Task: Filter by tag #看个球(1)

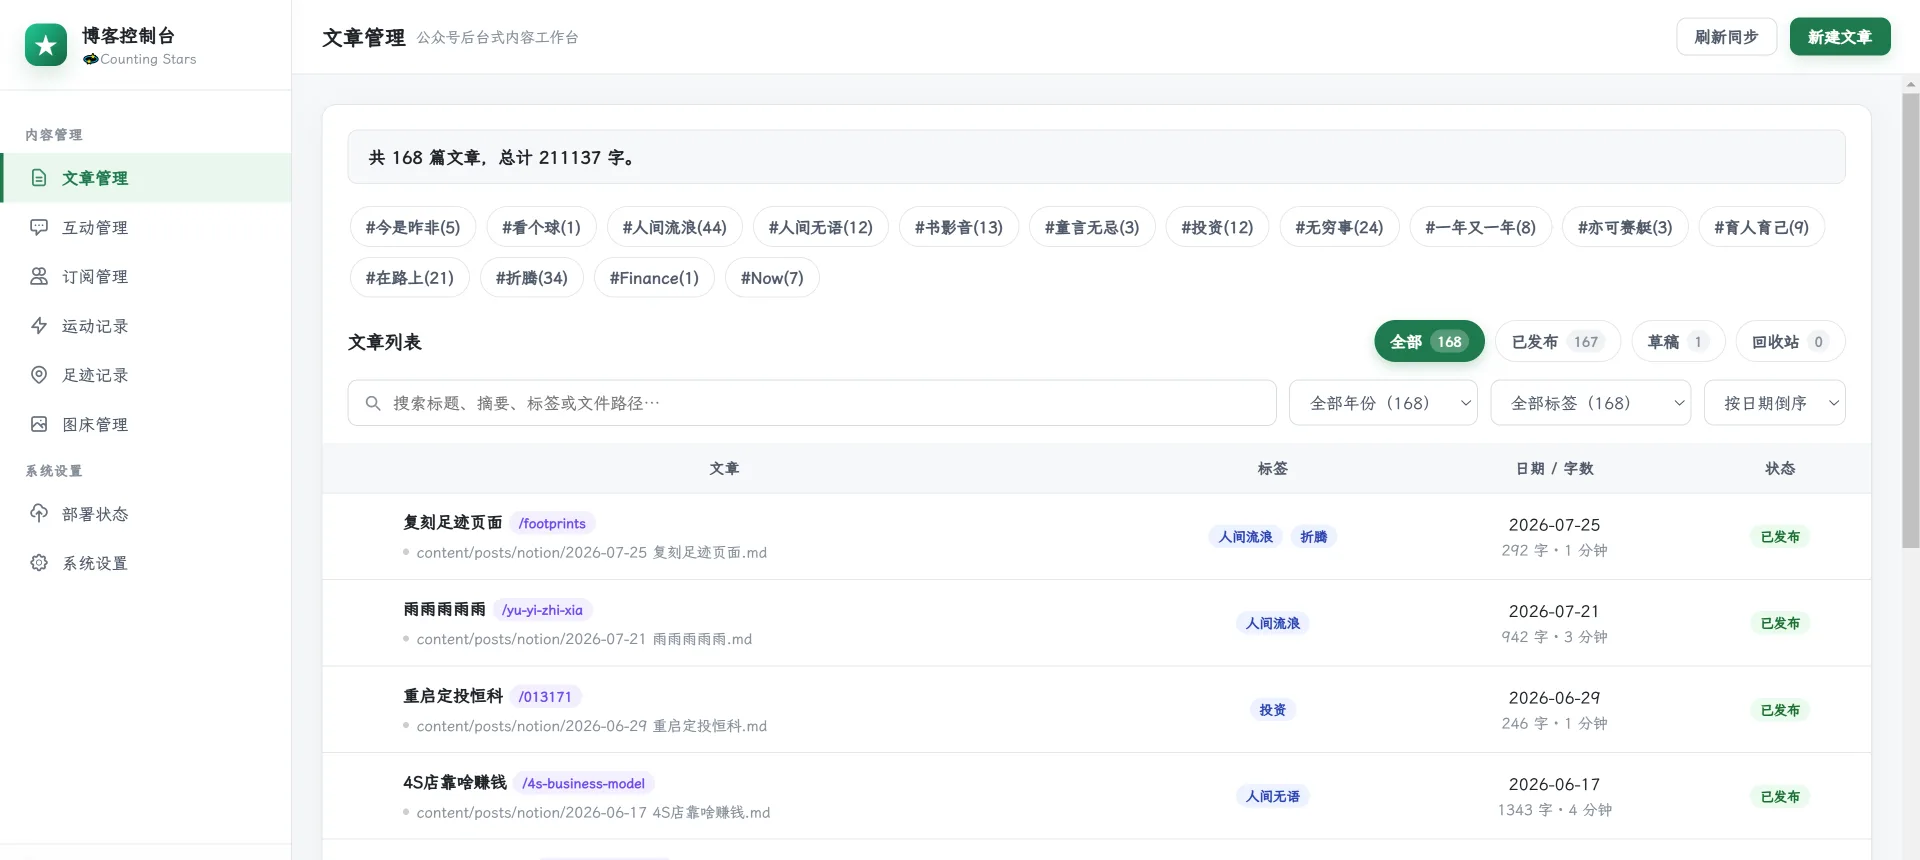Action: (541, 227)
